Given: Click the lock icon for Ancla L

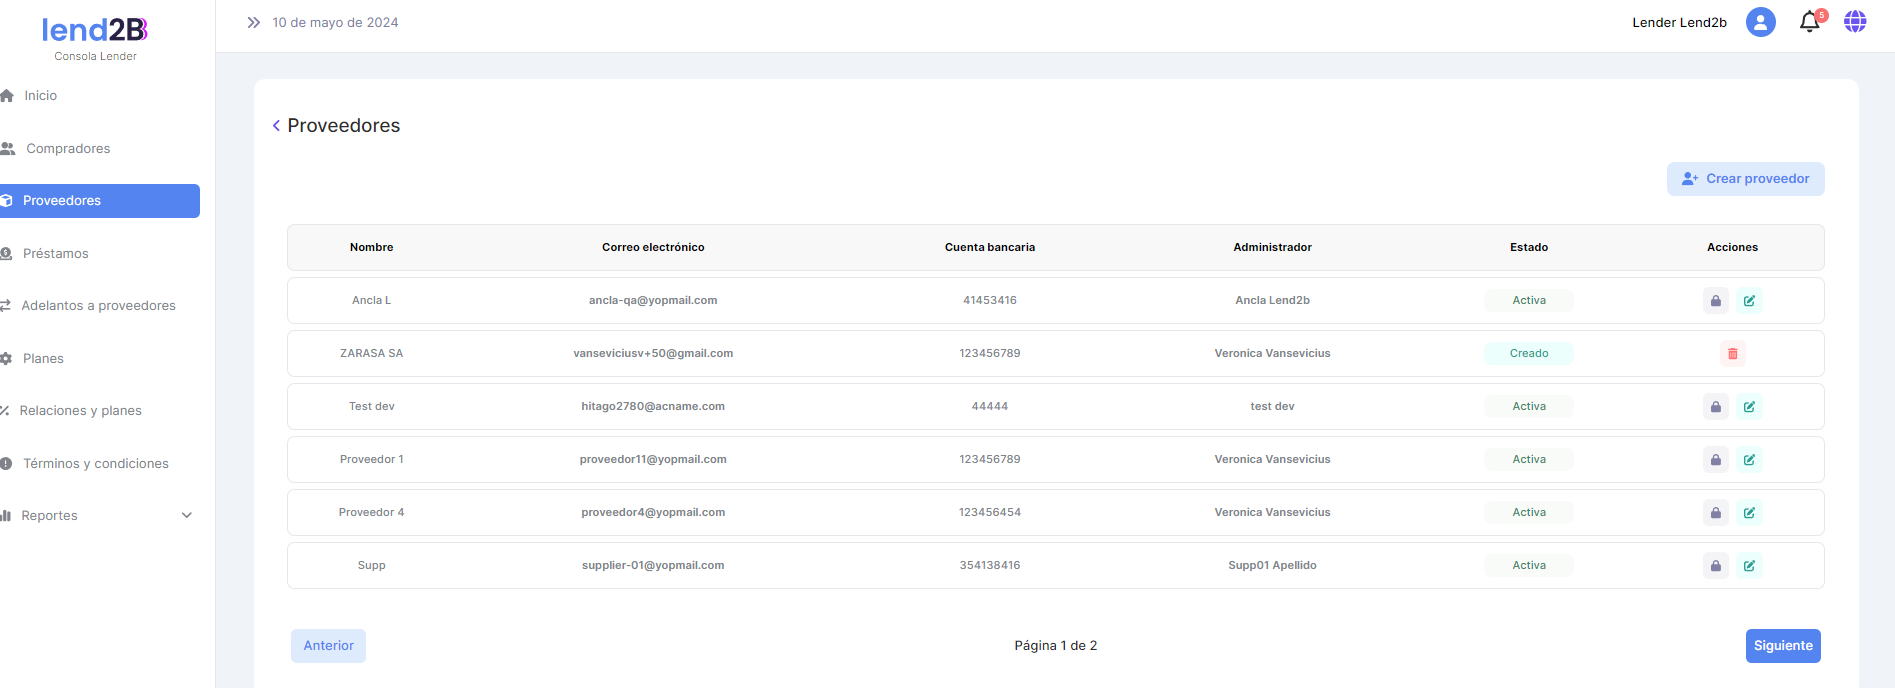Looking at the screenshot, I should coord(1715,301).
